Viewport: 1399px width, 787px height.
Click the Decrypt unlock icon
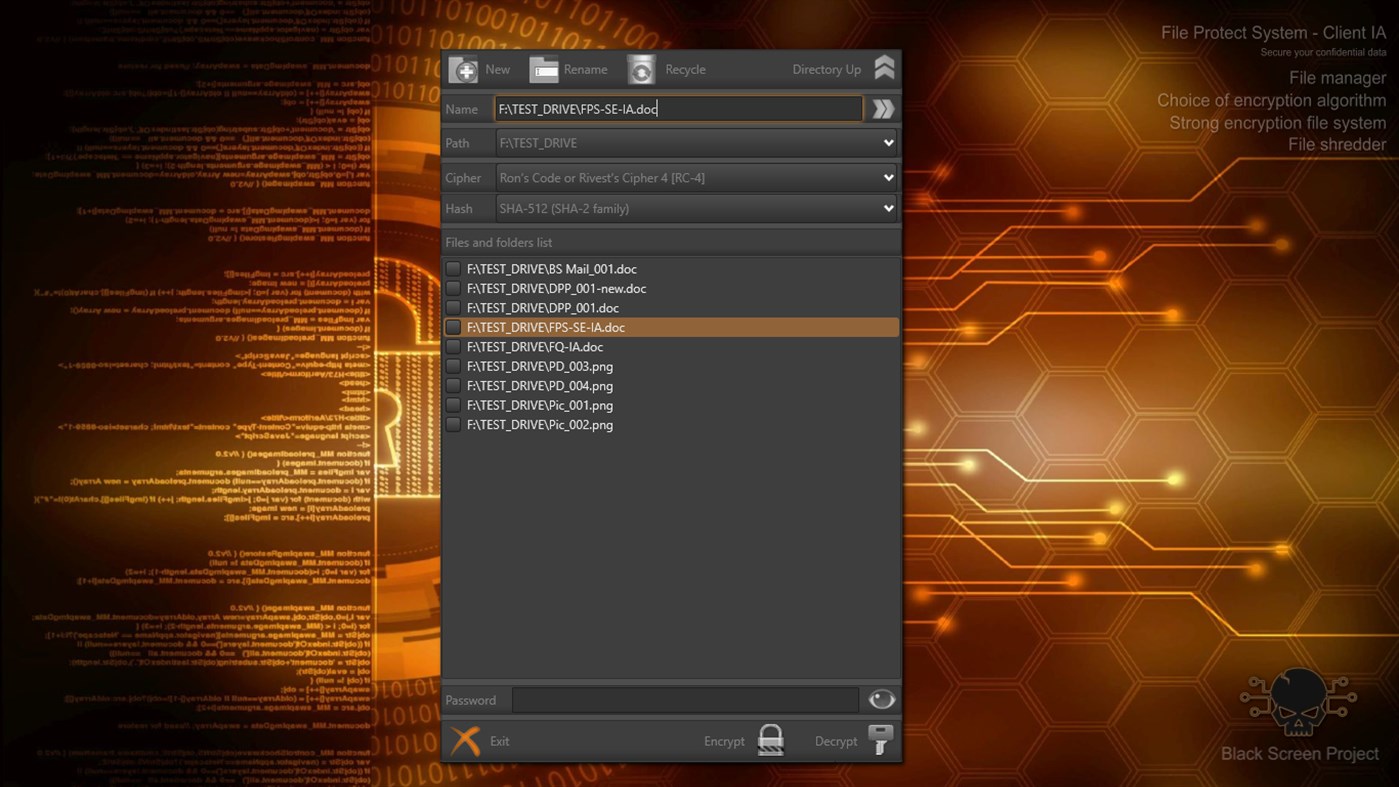pyautogui.click(x=880, y=740)
